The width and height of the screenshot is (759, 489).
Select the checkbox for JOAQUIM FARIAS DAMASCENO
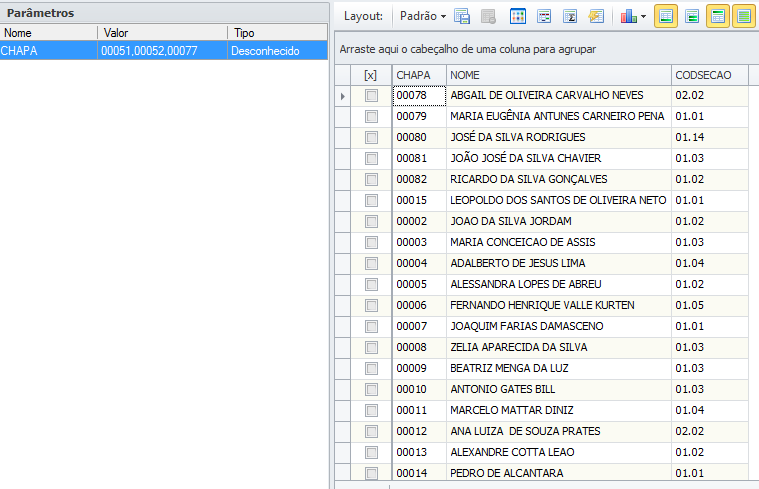371,326
